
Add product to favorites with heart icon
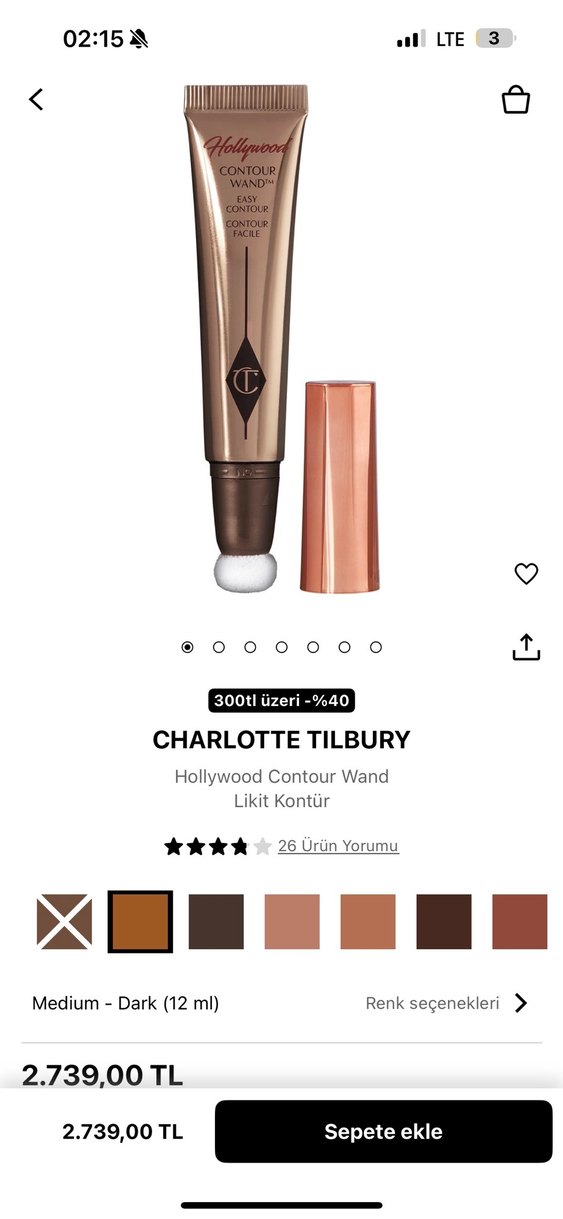pos(526,574)
